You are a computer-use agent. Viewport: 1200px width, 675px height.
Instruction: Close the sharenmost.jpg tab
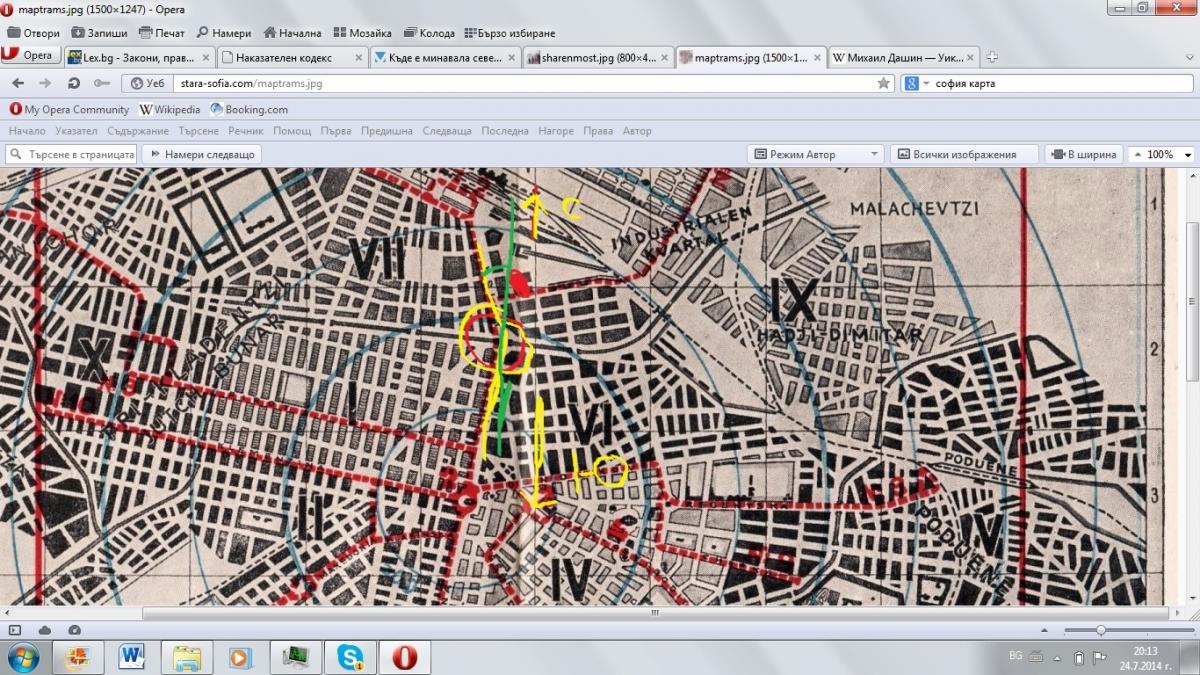tap(664, 58)
